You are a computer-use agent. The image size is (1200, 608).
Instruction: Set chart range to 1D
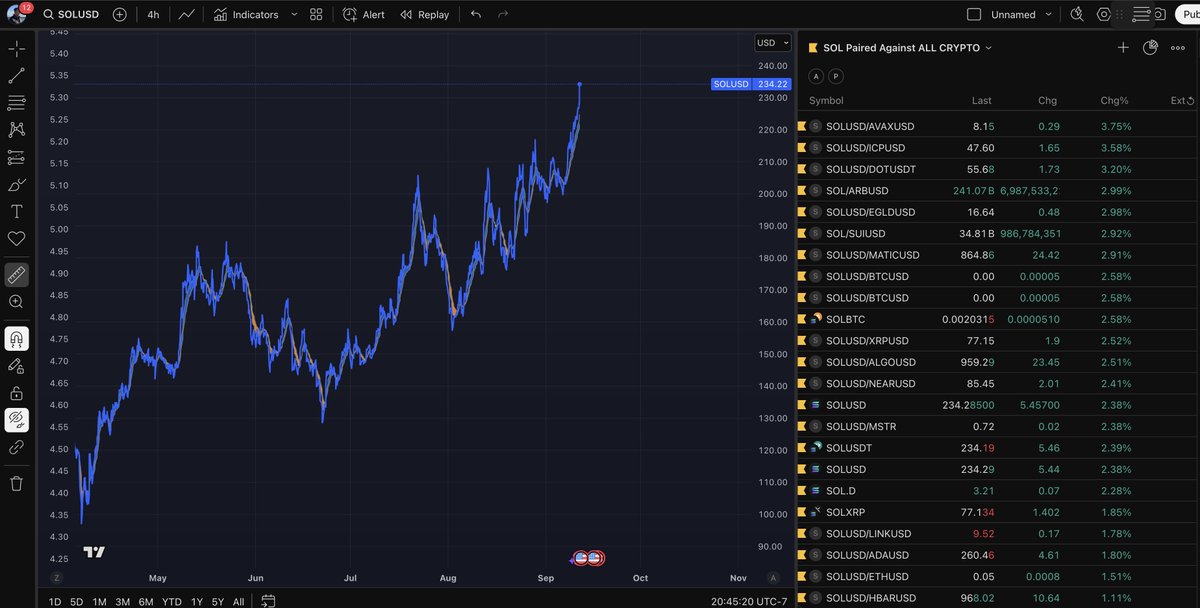pos(55,601)
